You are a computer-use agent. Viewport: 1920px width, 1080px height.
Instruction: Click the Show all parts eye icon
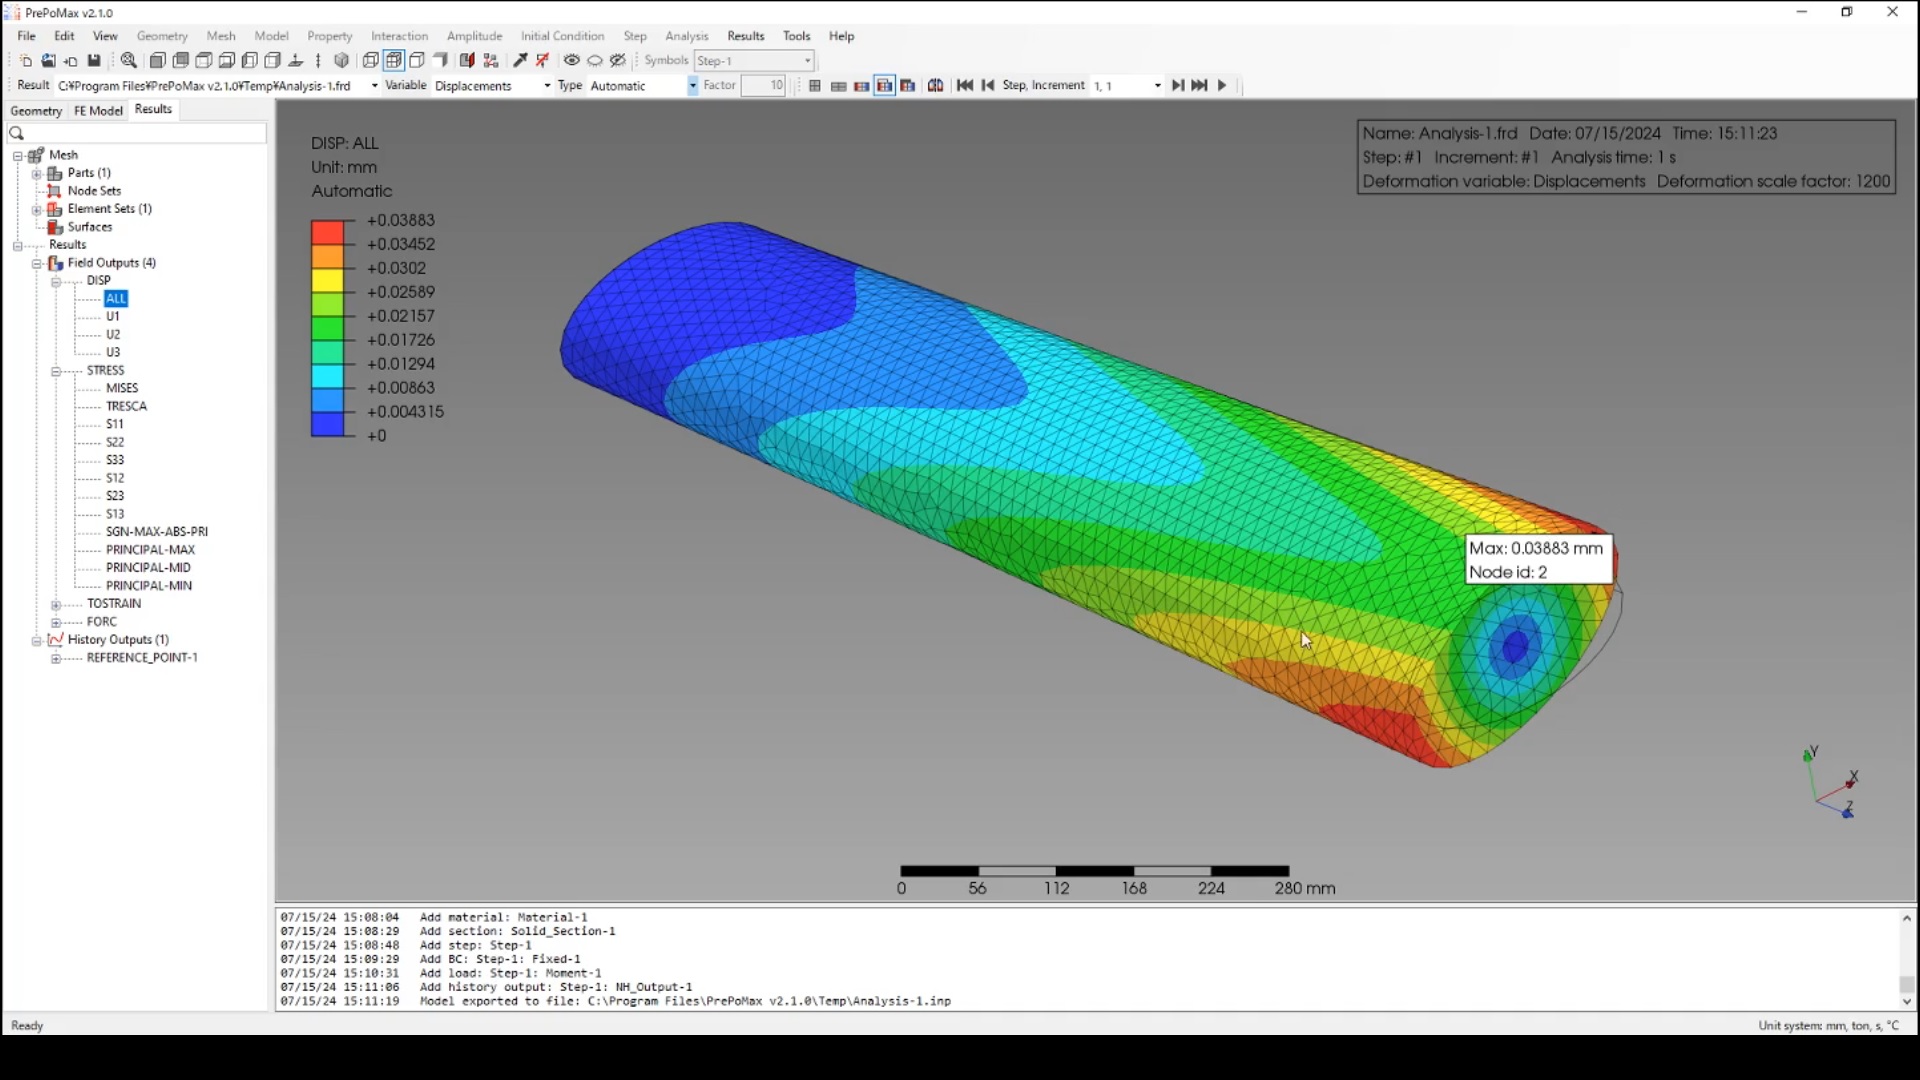click(x=571, y=61)
